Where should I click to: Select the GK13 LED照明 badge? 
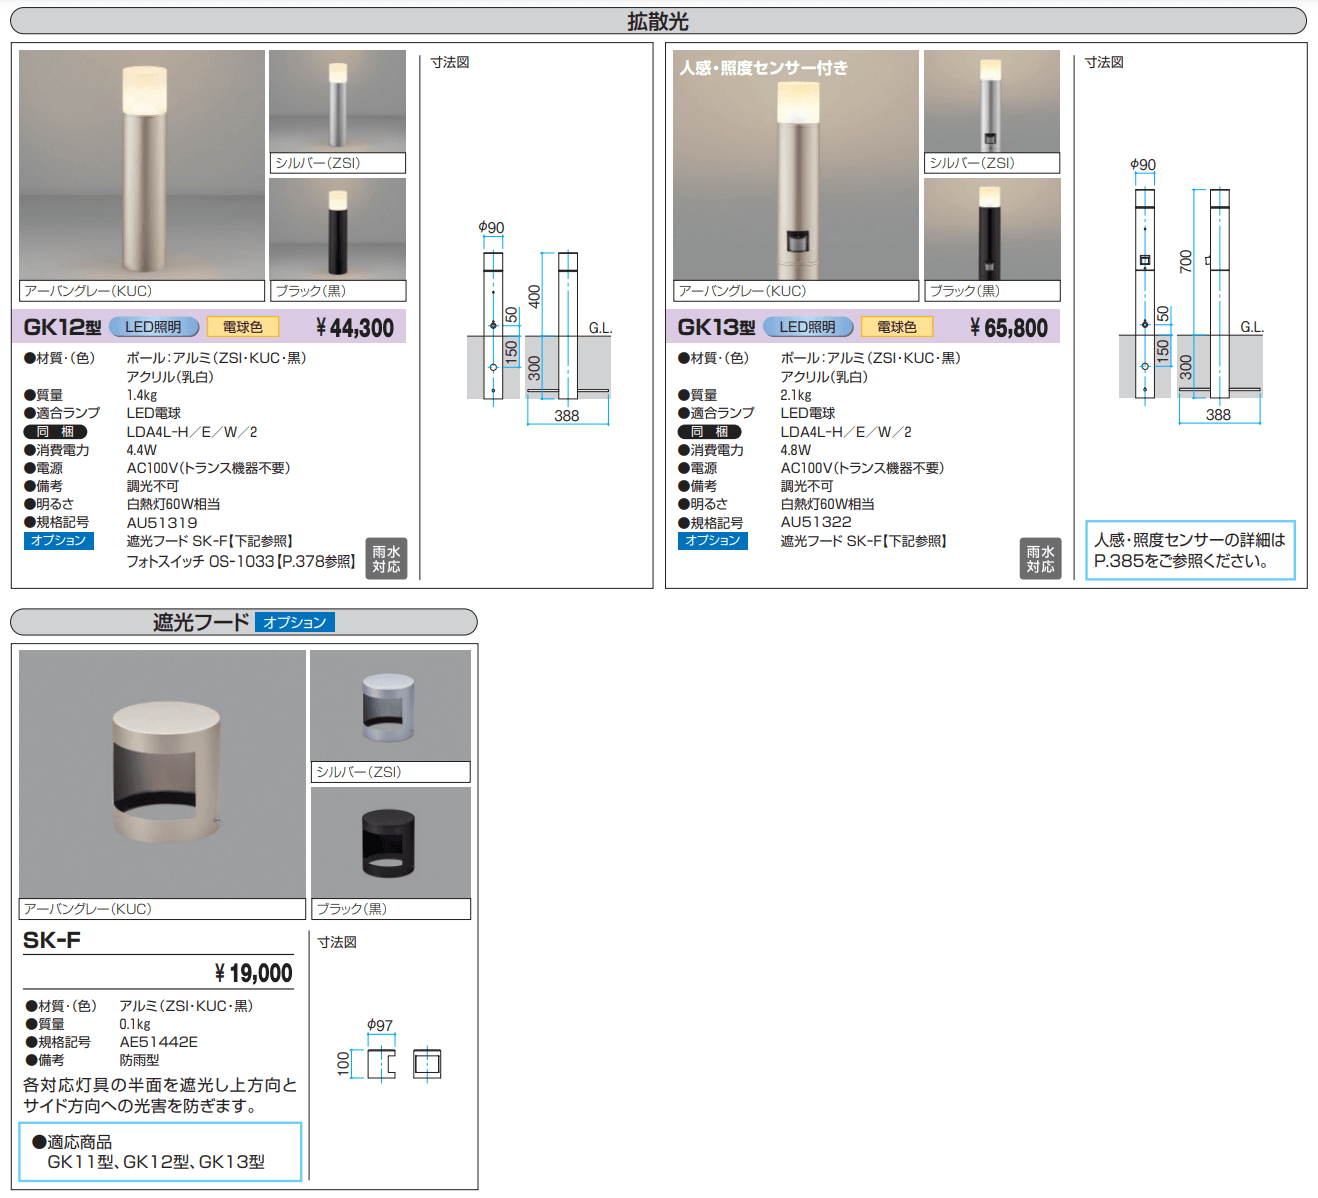click(x=807, y=327)
